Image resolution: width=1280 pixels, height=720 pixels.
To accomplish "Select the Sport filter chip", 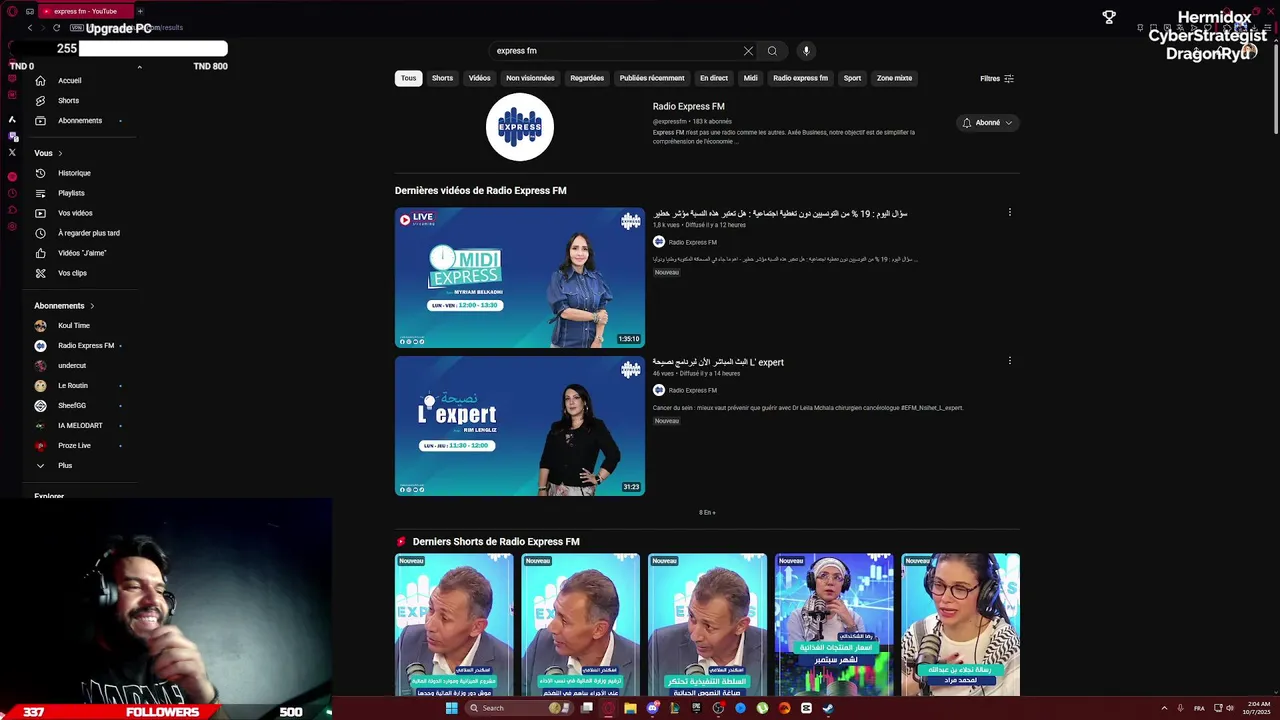I will (852, 78).
